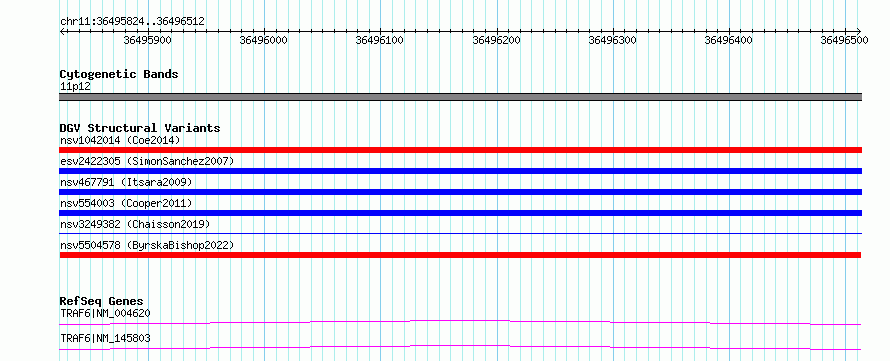This screenshot has height=361, width=890.
Task: Click the left arrowhead of the ruler
Action: click(62, 31)
